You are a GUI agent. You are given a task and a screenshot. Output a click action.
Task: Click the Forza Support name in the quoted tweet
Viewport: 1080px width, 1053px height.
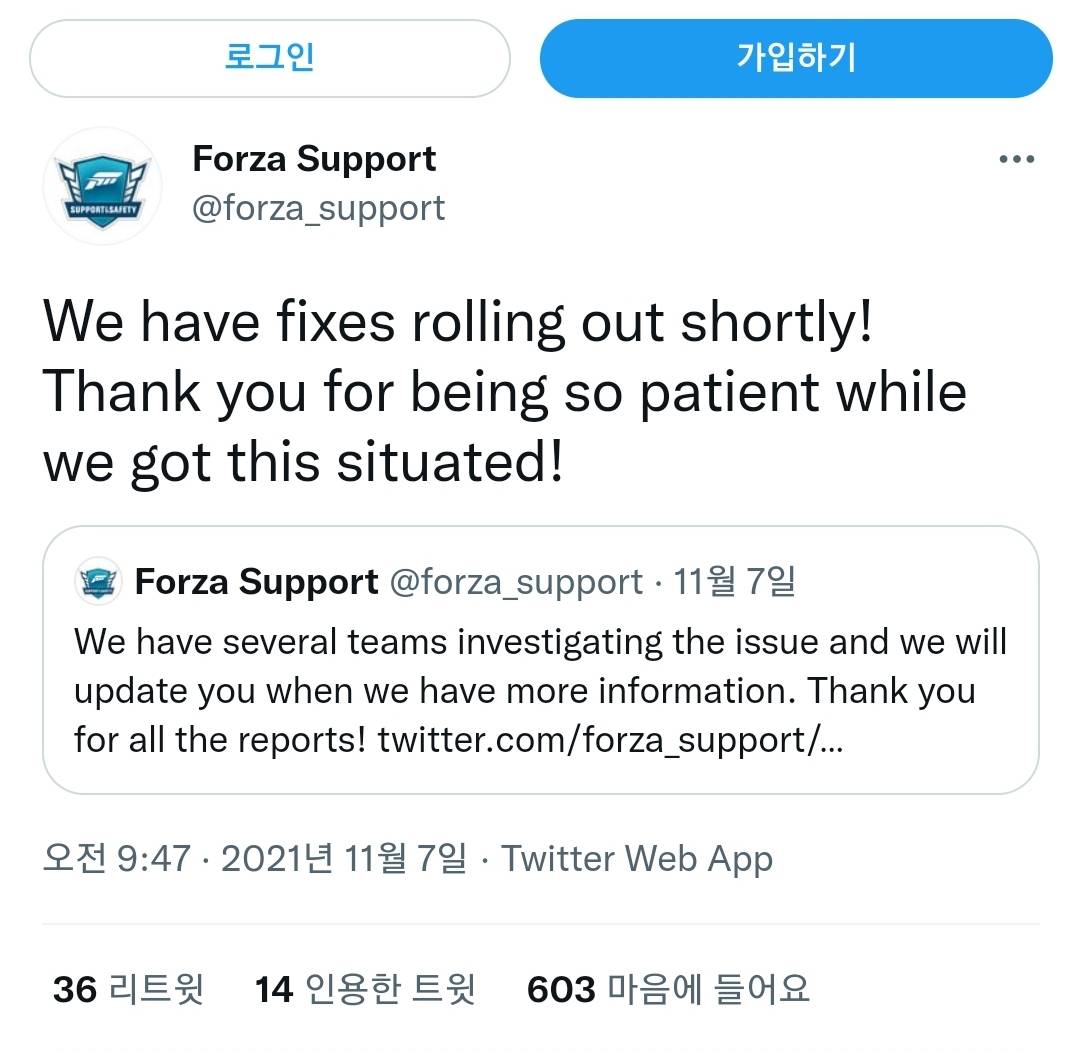pyautogui.click(x=256, y=582)
